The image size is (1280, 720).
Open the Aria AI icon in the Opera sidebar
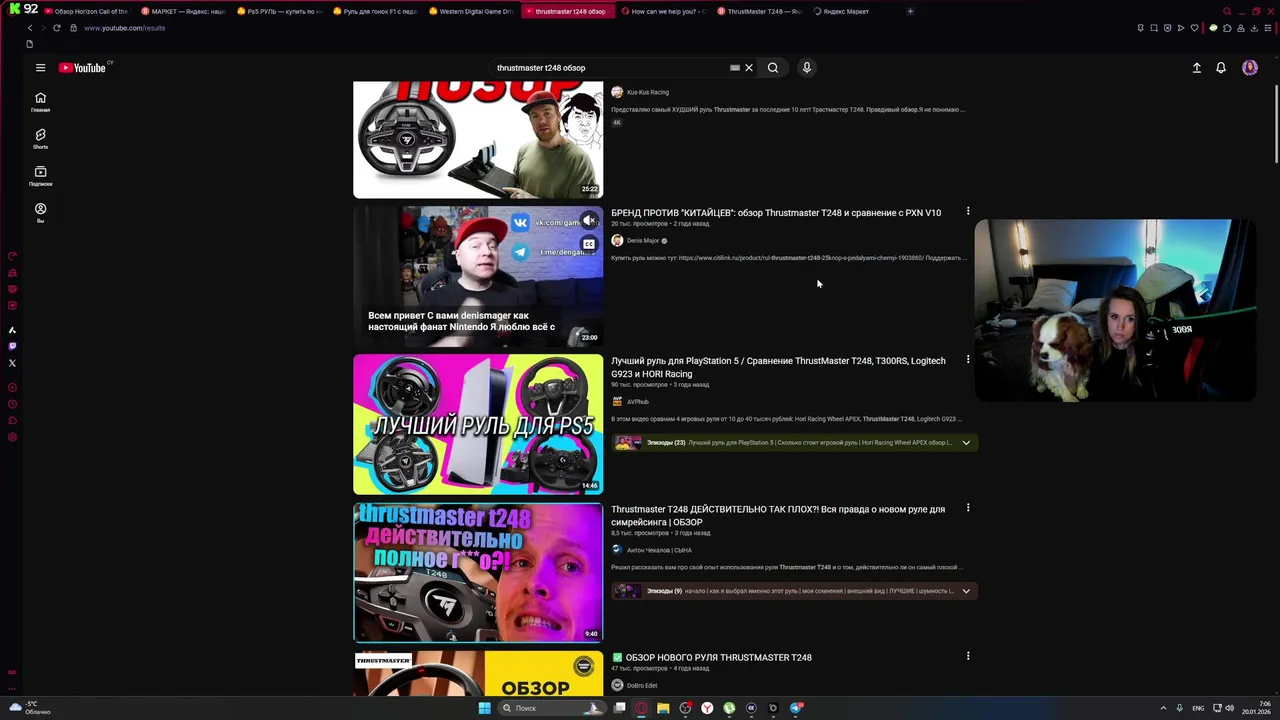[x=12, y=330]
